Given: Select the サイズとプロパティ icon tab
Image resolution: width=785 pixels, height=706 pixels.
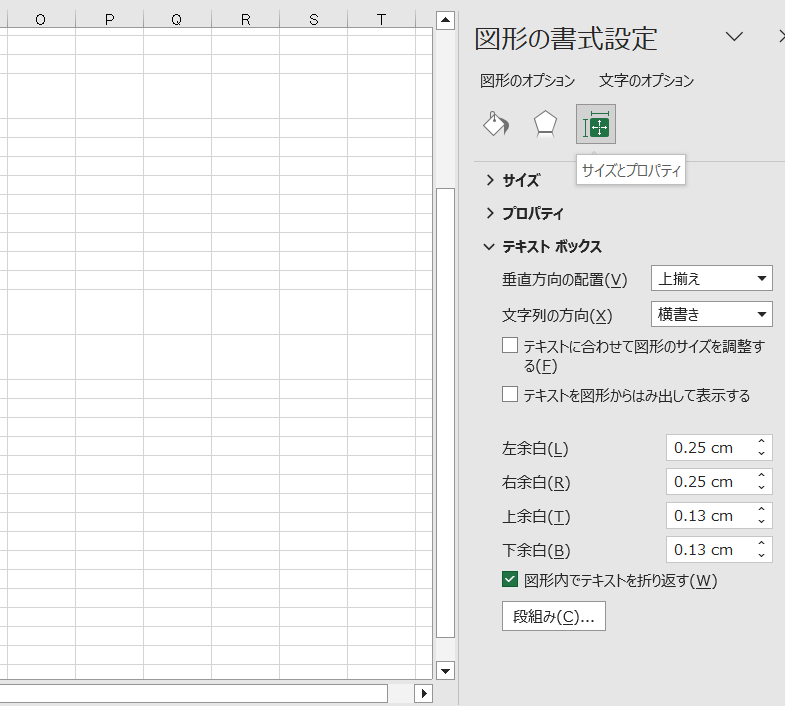Looking at the screenshot, I should [596, 124].
